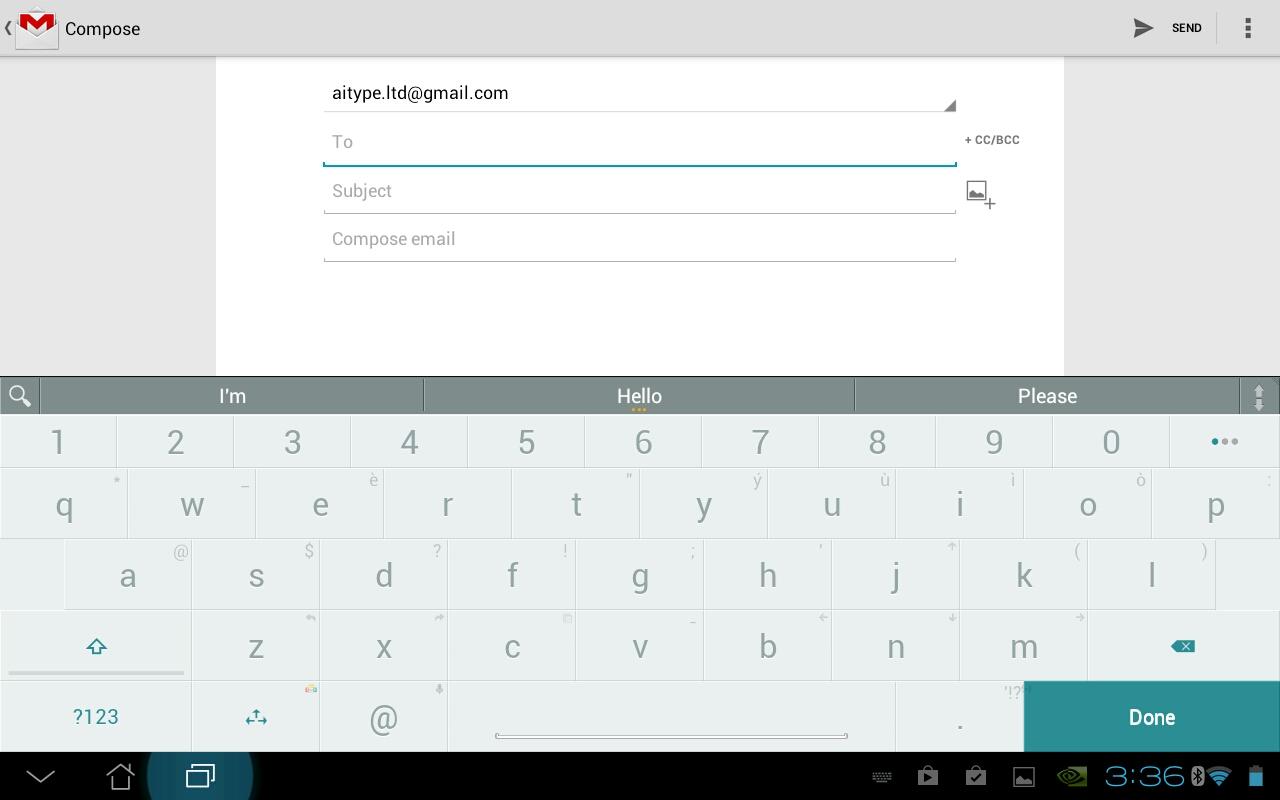
Task: Toggle the shift key on
Action: [96, 646]
